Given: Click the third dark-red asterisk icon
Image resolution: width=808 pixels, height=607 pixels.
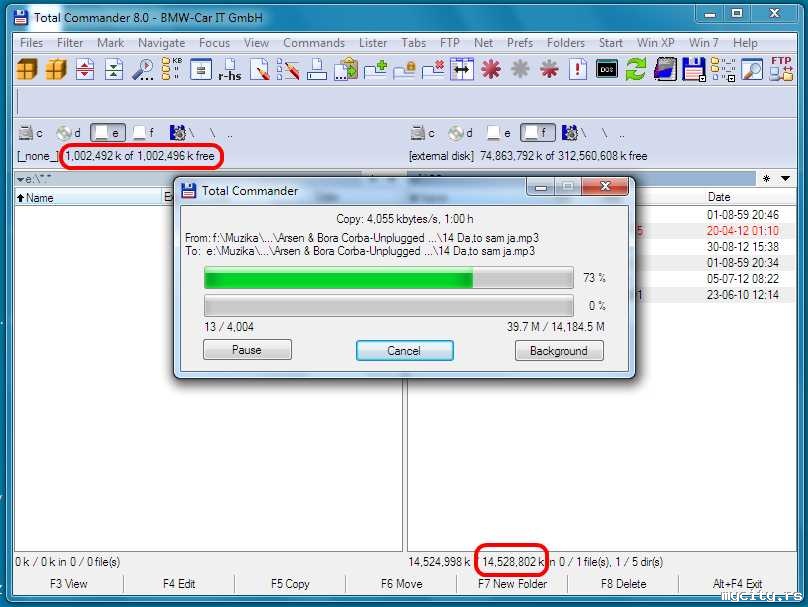Looking at the screenshot, I should 549,69.
